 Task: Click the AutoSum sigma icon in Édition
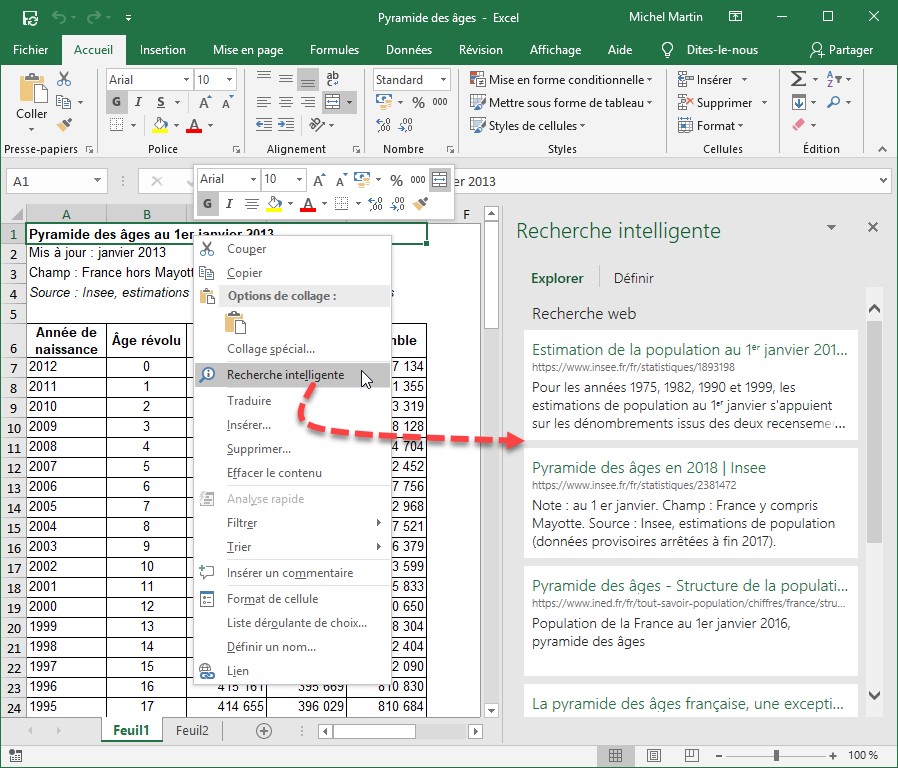798,79
